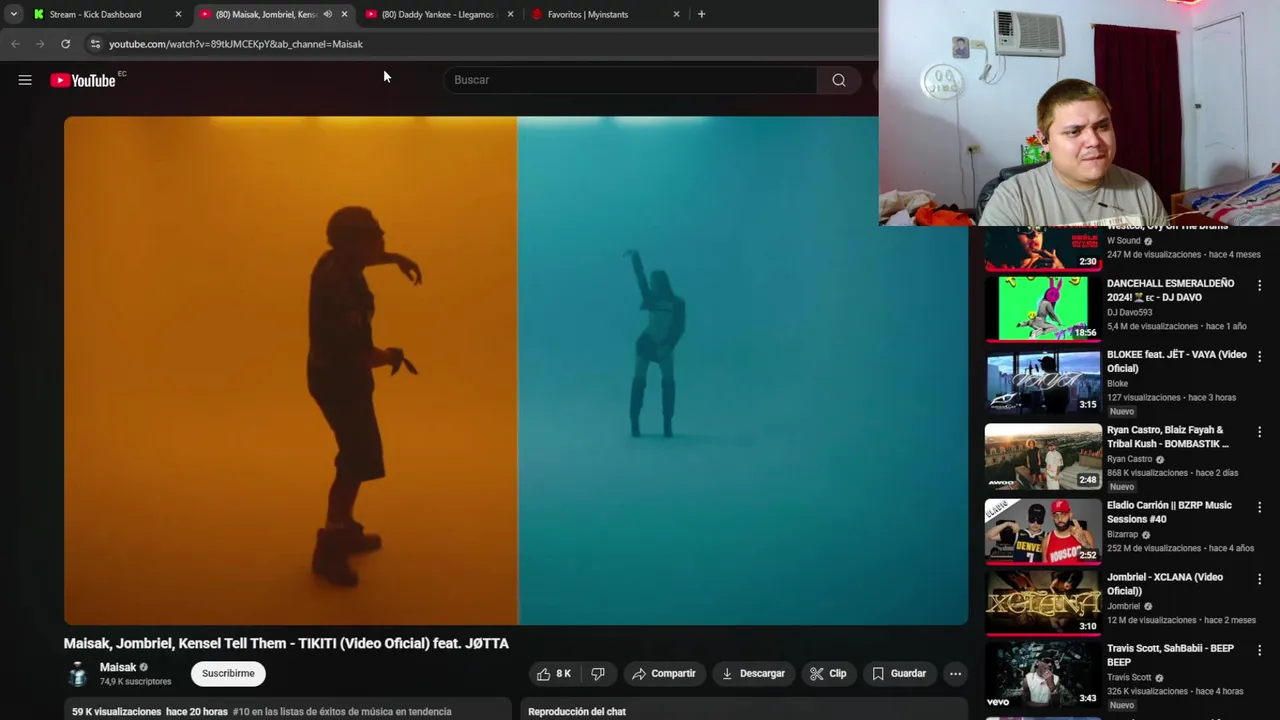Open the DJ Davo593 channel name
Viewport: 1280px width, 720px height.
coord(1130,312)
